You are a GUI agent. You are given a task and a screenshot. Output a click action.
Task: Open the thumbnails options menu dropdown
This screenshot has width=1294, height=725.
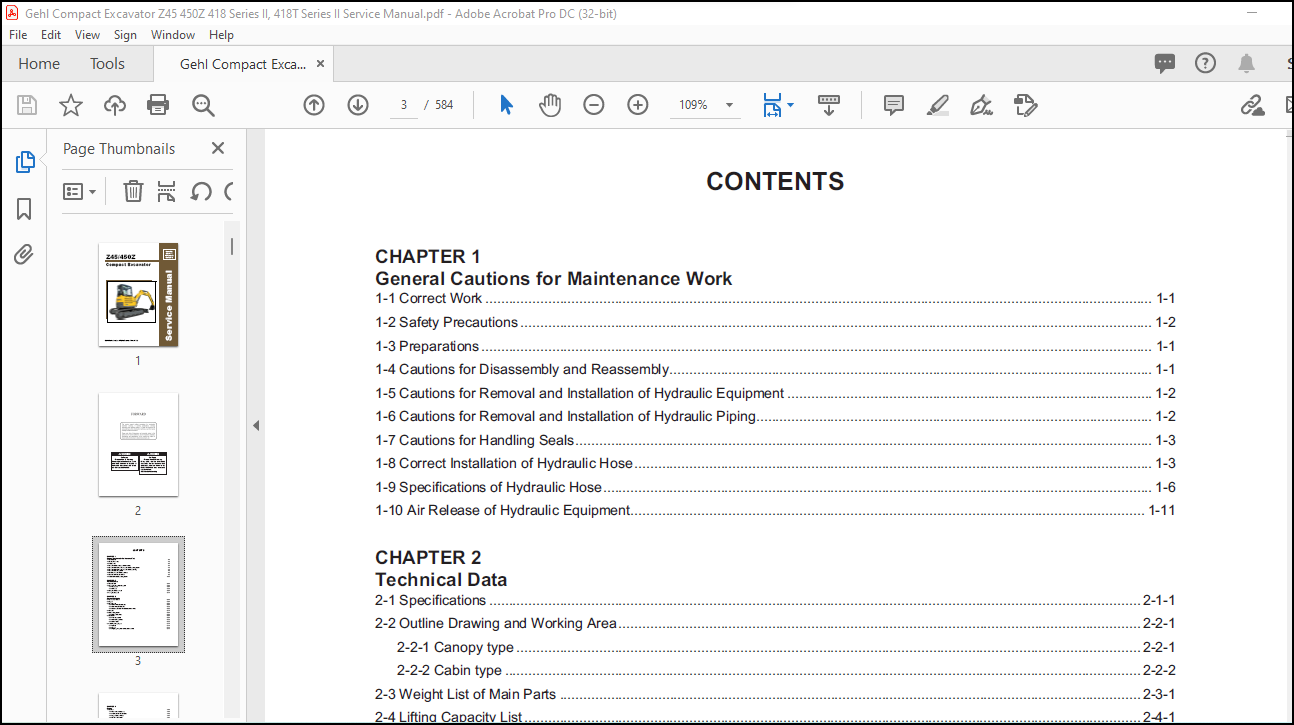pos(80,191)
